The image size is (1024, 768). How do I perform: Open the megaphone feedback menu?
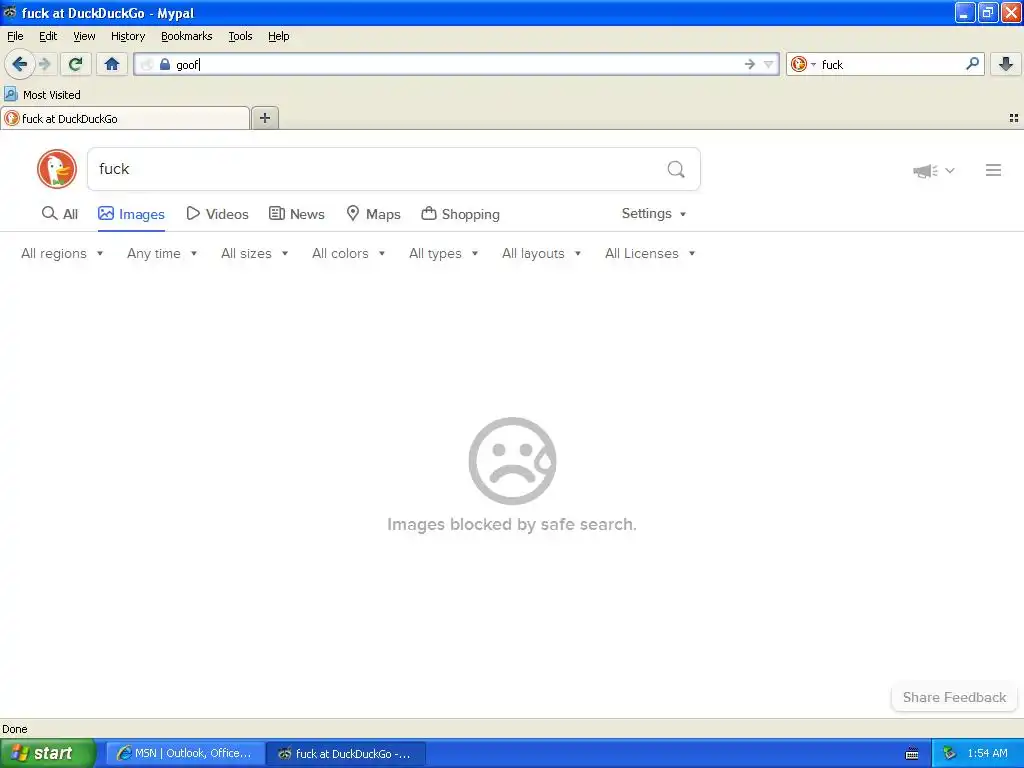[x=934, y=170]
